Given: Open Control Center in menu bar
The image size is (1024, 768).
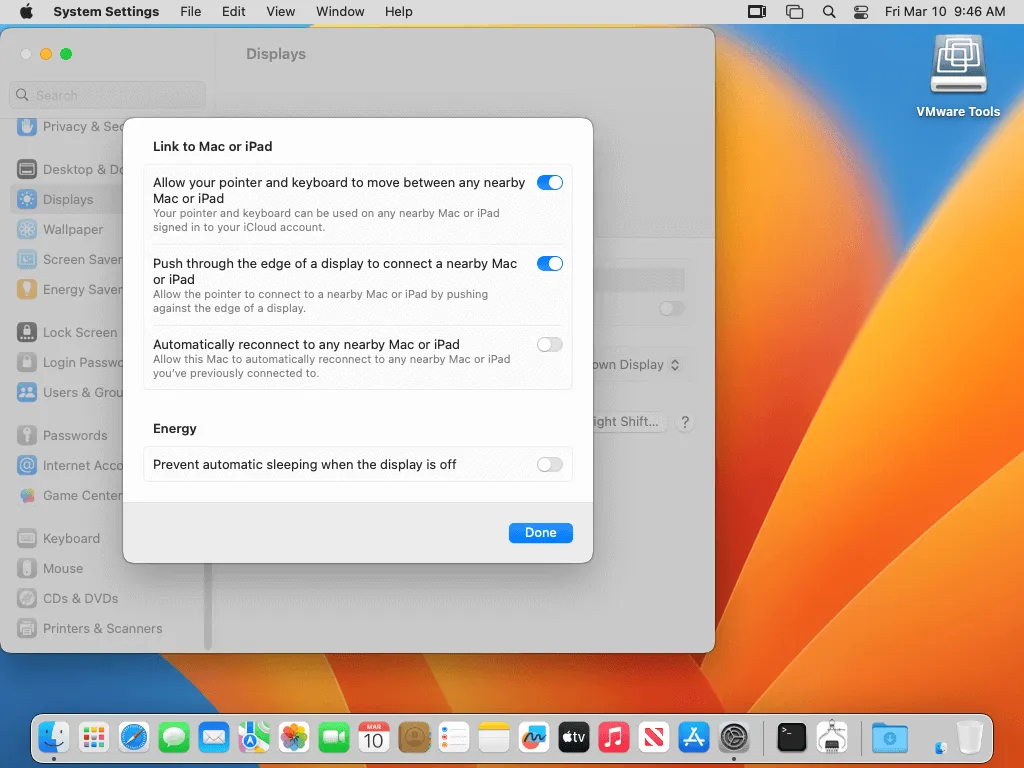Looking at the screenshot, I should coord(861,12).
